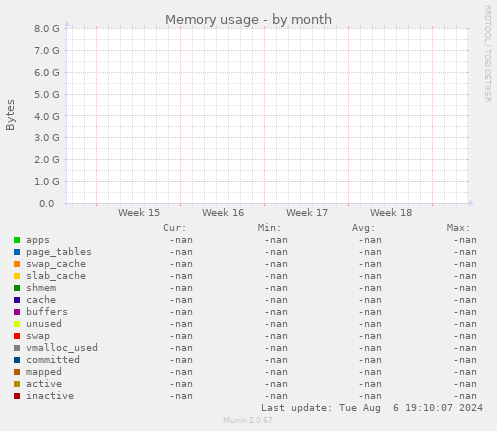Click the '5.0 G' y-axis label
This screenshot has height=431, width=497.
(47, 95)
